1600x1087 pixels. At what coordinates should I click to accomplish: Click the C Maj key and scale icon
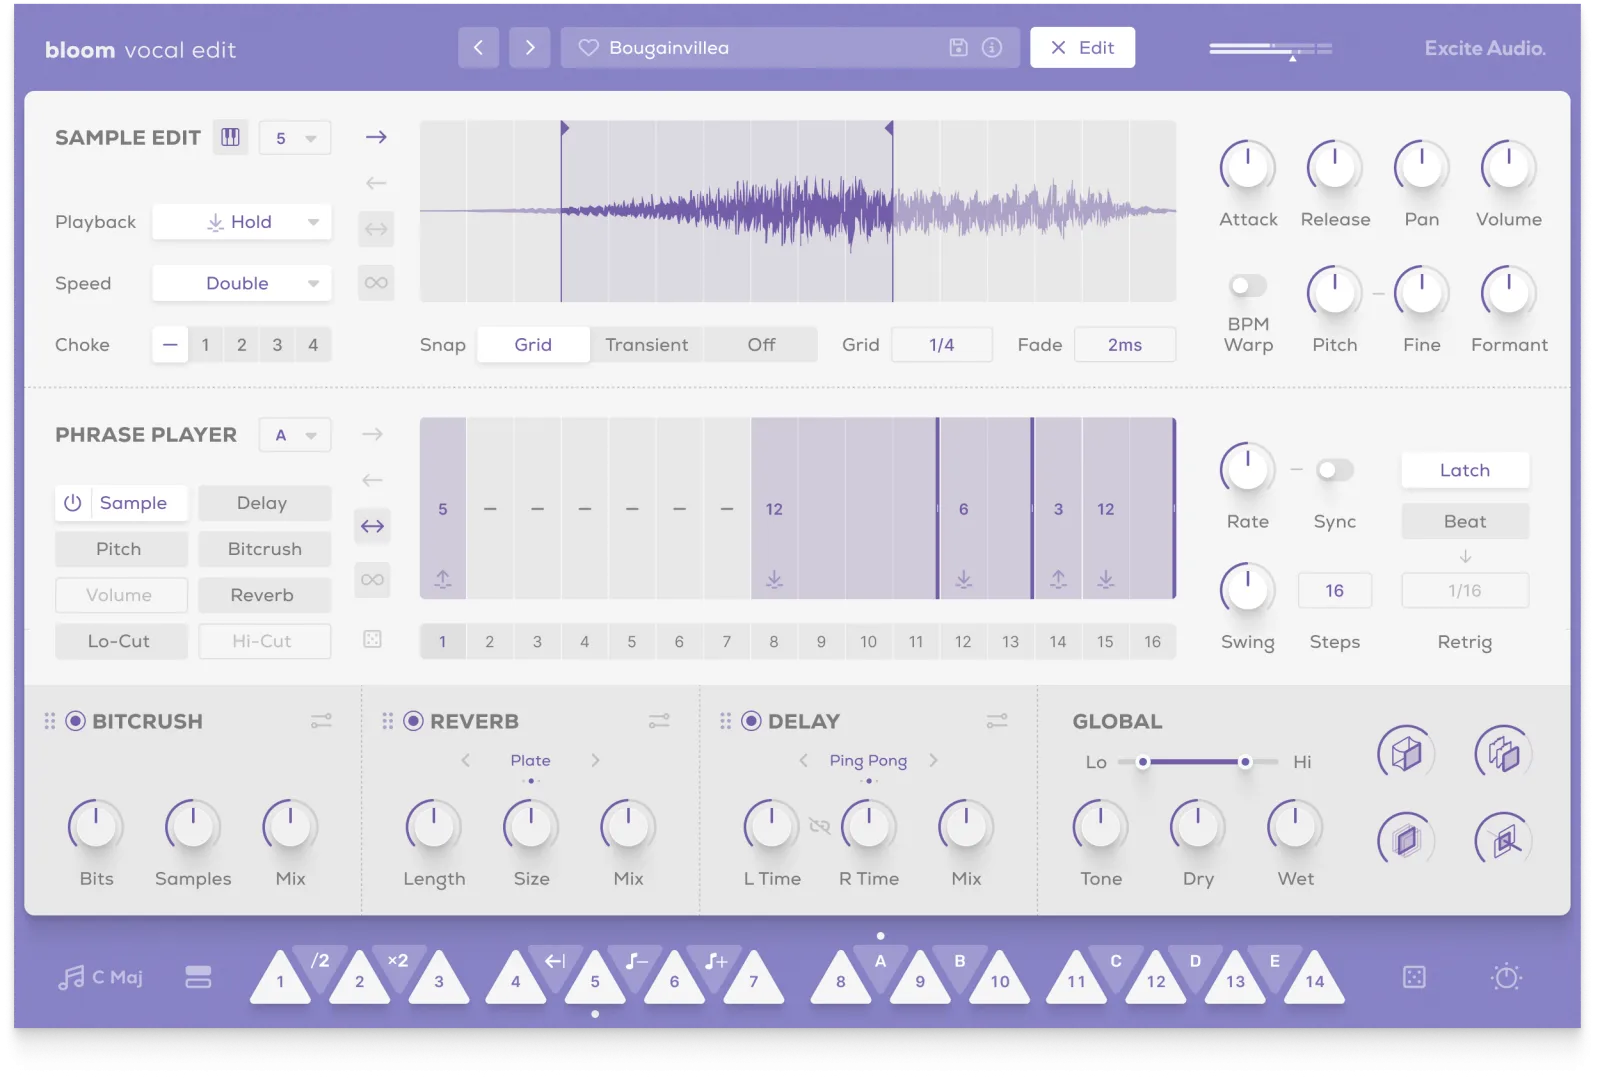click(100, 977)
